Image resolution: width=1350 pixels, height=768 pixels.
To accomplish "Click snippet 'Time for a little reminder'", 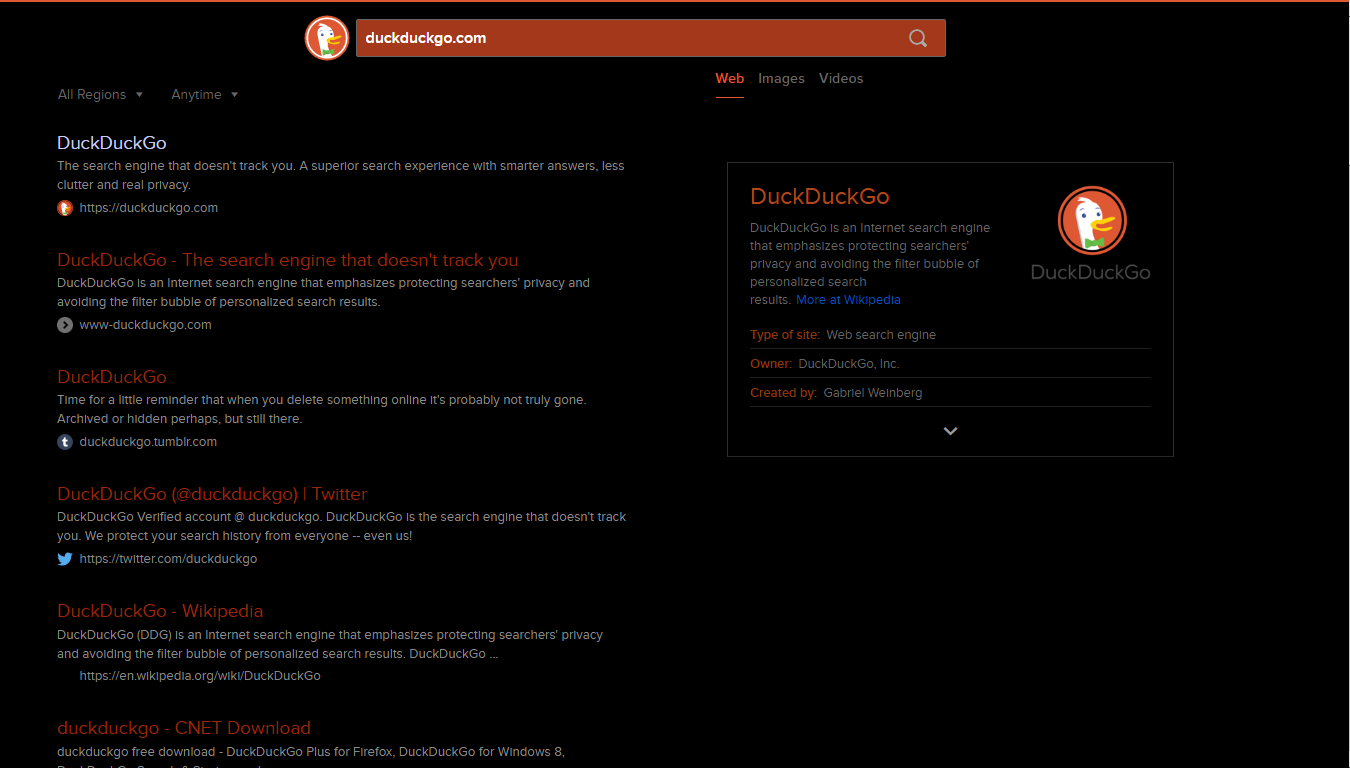I will click(322, 409).
